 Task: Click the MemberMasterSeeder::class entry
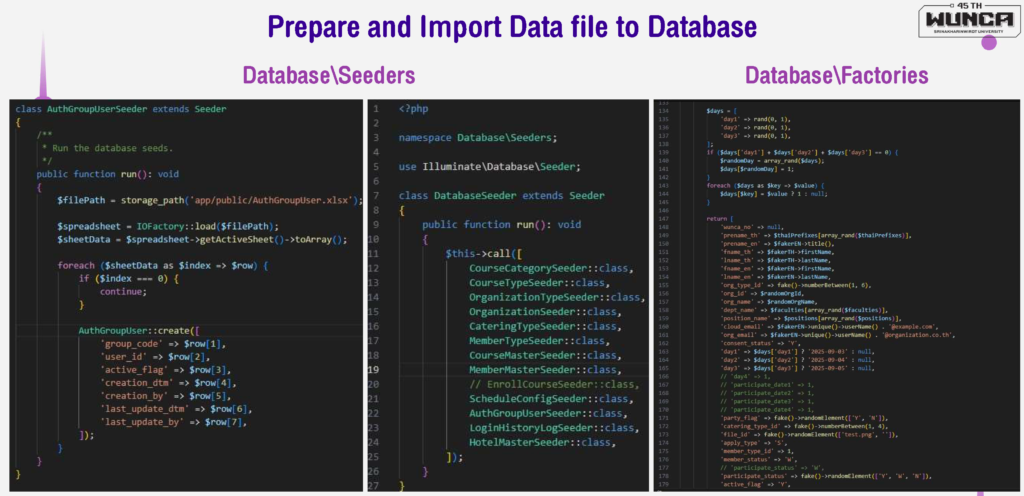546,369
